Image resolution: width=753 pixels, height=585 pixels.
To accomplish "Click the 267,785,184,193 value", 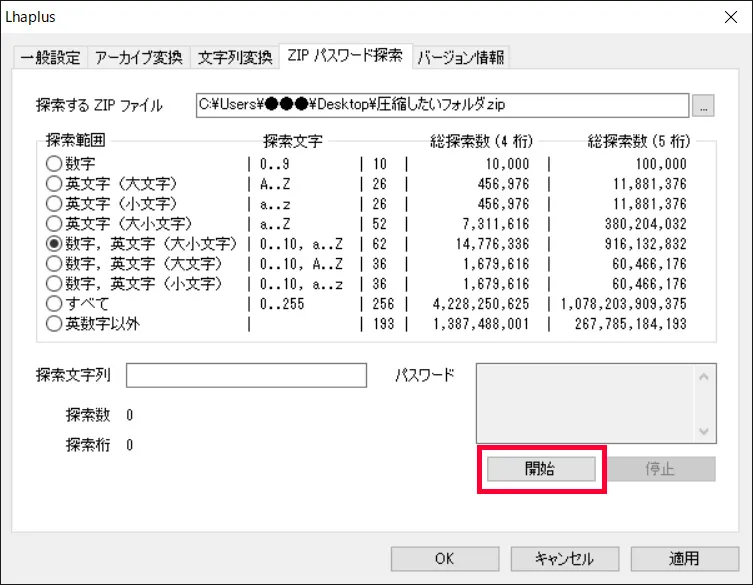I will click(x=631, y=324).
